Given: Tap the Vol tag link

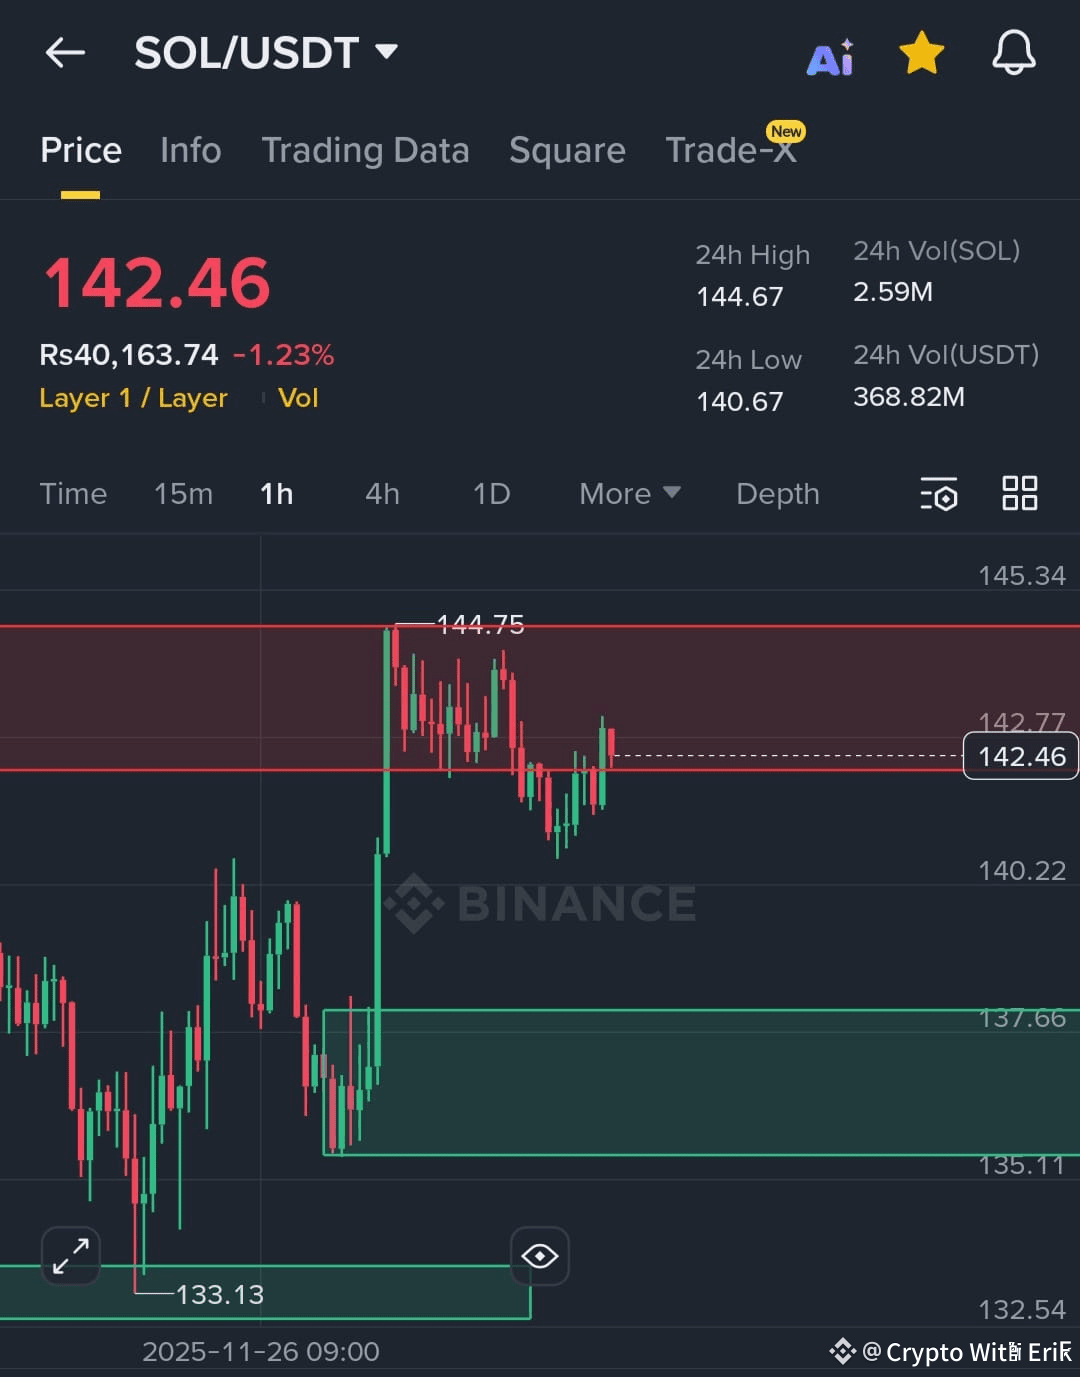Looking at the screenshot, I should coord(298,398).
